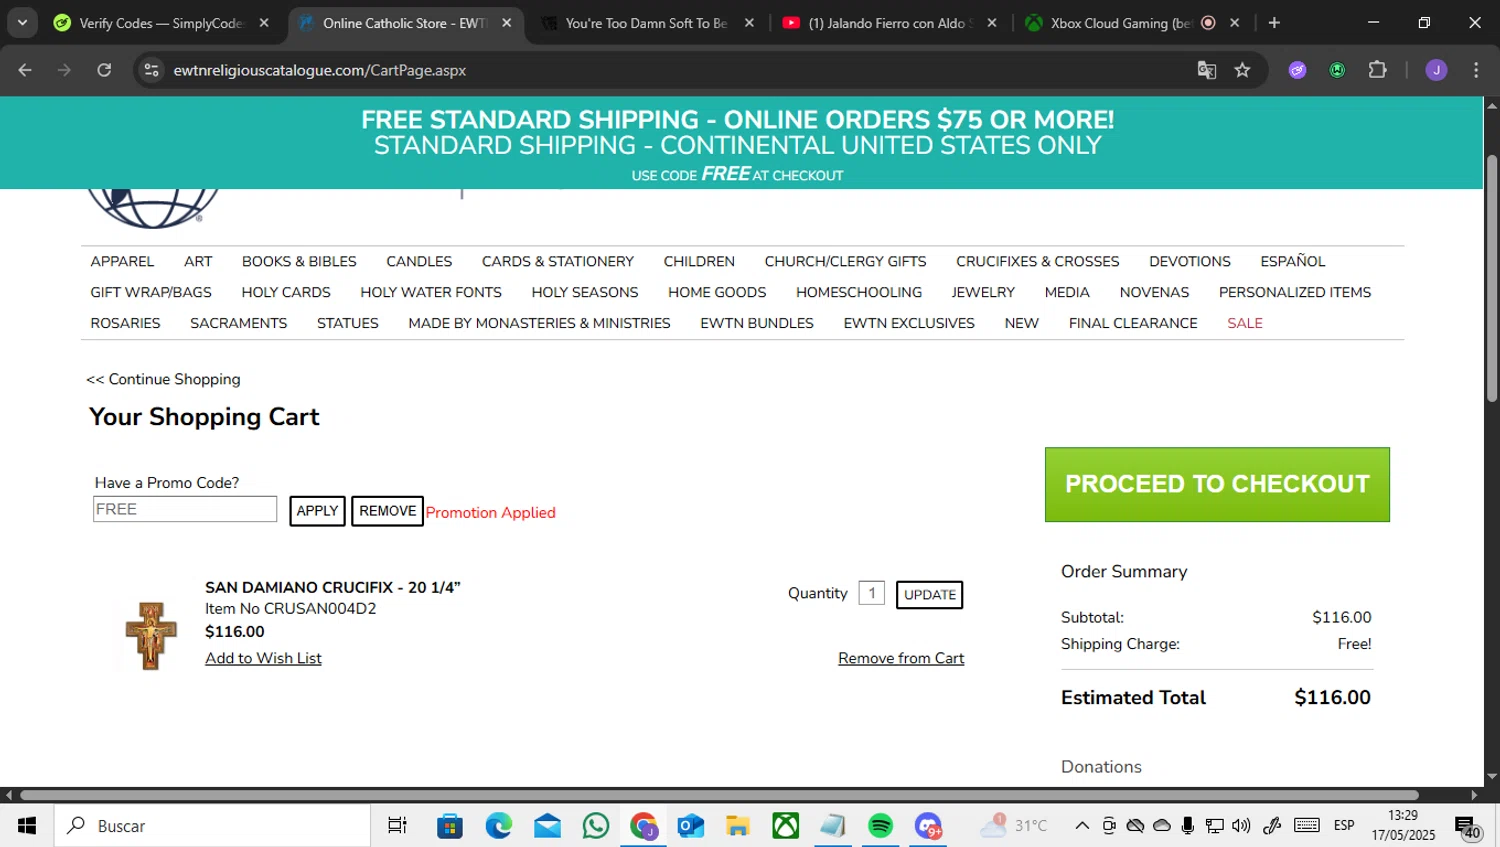Open the ESPAÑOL category
This screenshot has height=847, width=1500.
click(1292, 261)
